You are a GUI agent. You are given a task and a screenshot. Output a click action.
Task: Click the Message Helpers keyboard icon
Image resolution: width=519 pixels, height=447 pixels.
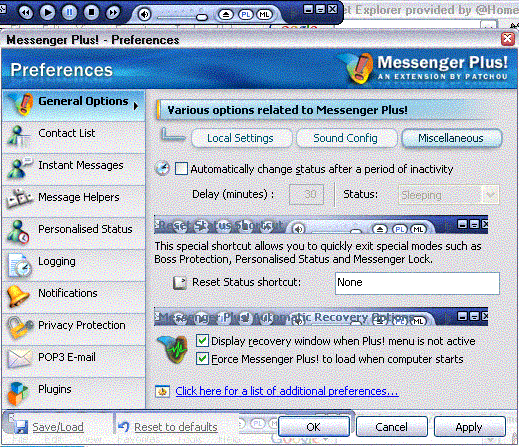click(19, 199)
